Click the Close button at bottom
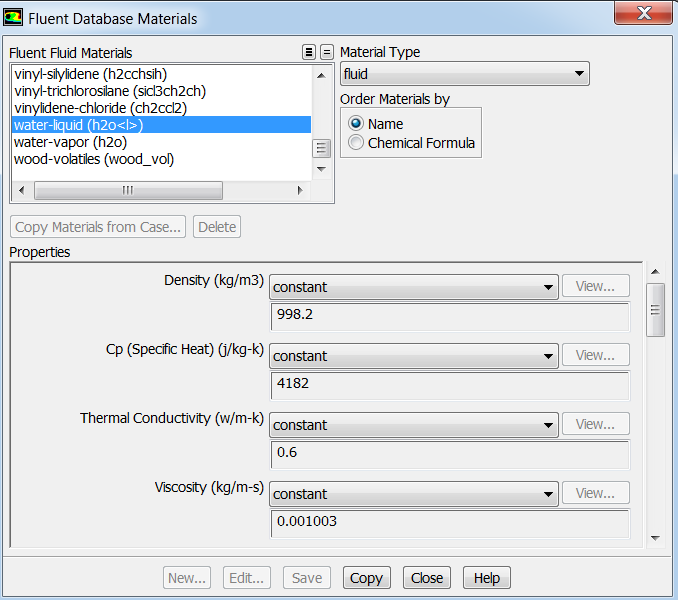 click(x=427, y=578)
